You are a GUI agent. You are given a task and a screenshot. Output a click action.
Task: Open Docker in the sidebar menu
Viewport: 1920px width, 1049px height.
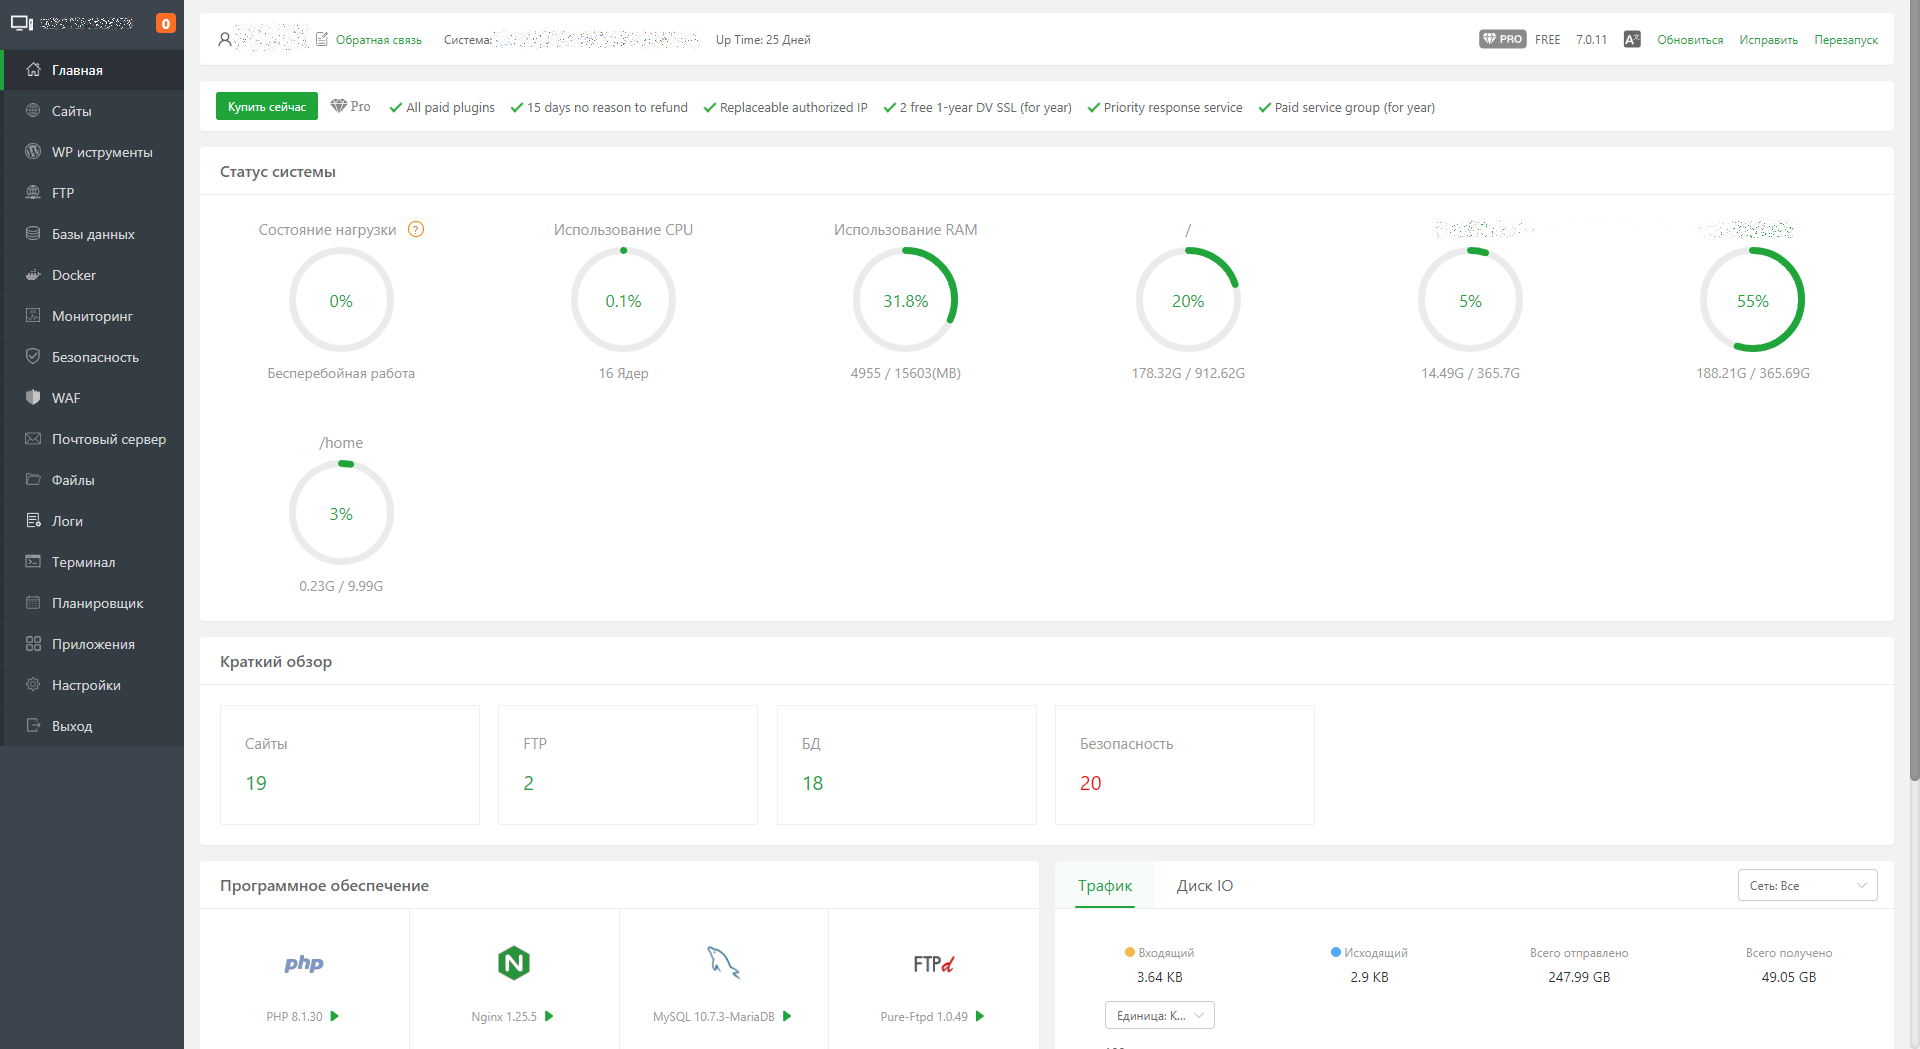pos(74,275)
